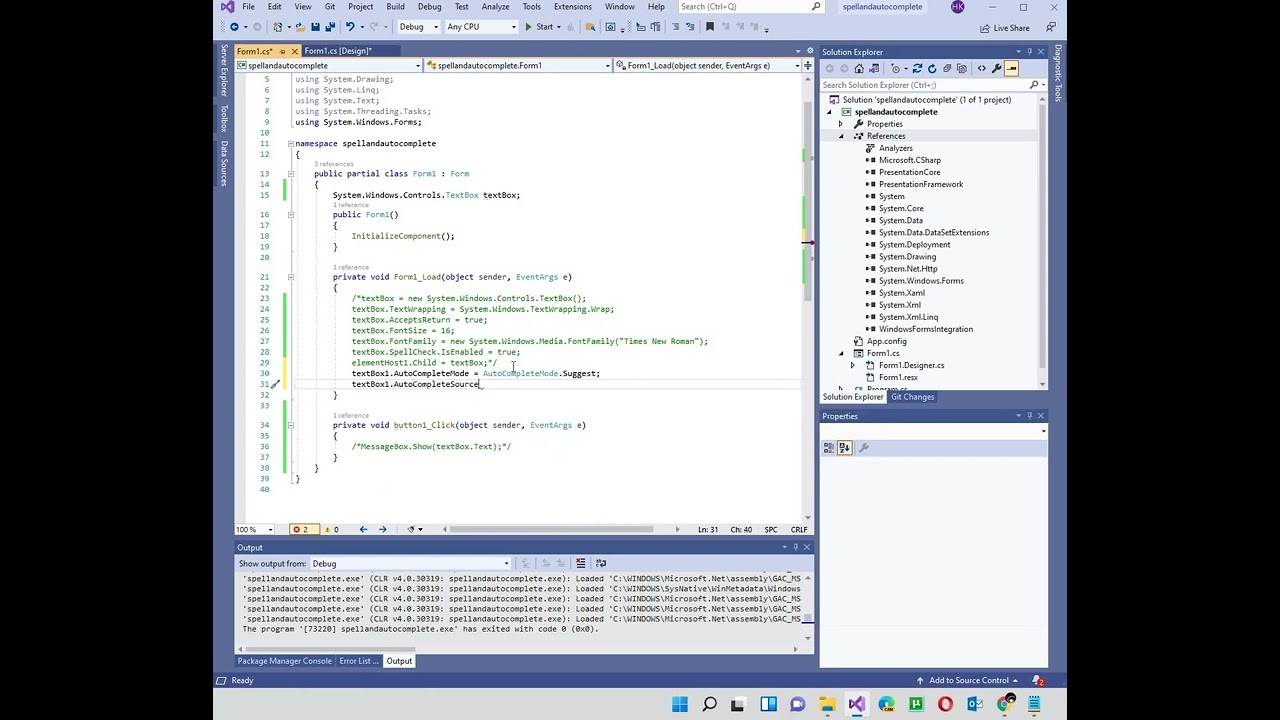Select App.config in Solution Explorer
The width and height of the screenshot is (1280, 720).
pyautogui.click(x=886, y=341)
